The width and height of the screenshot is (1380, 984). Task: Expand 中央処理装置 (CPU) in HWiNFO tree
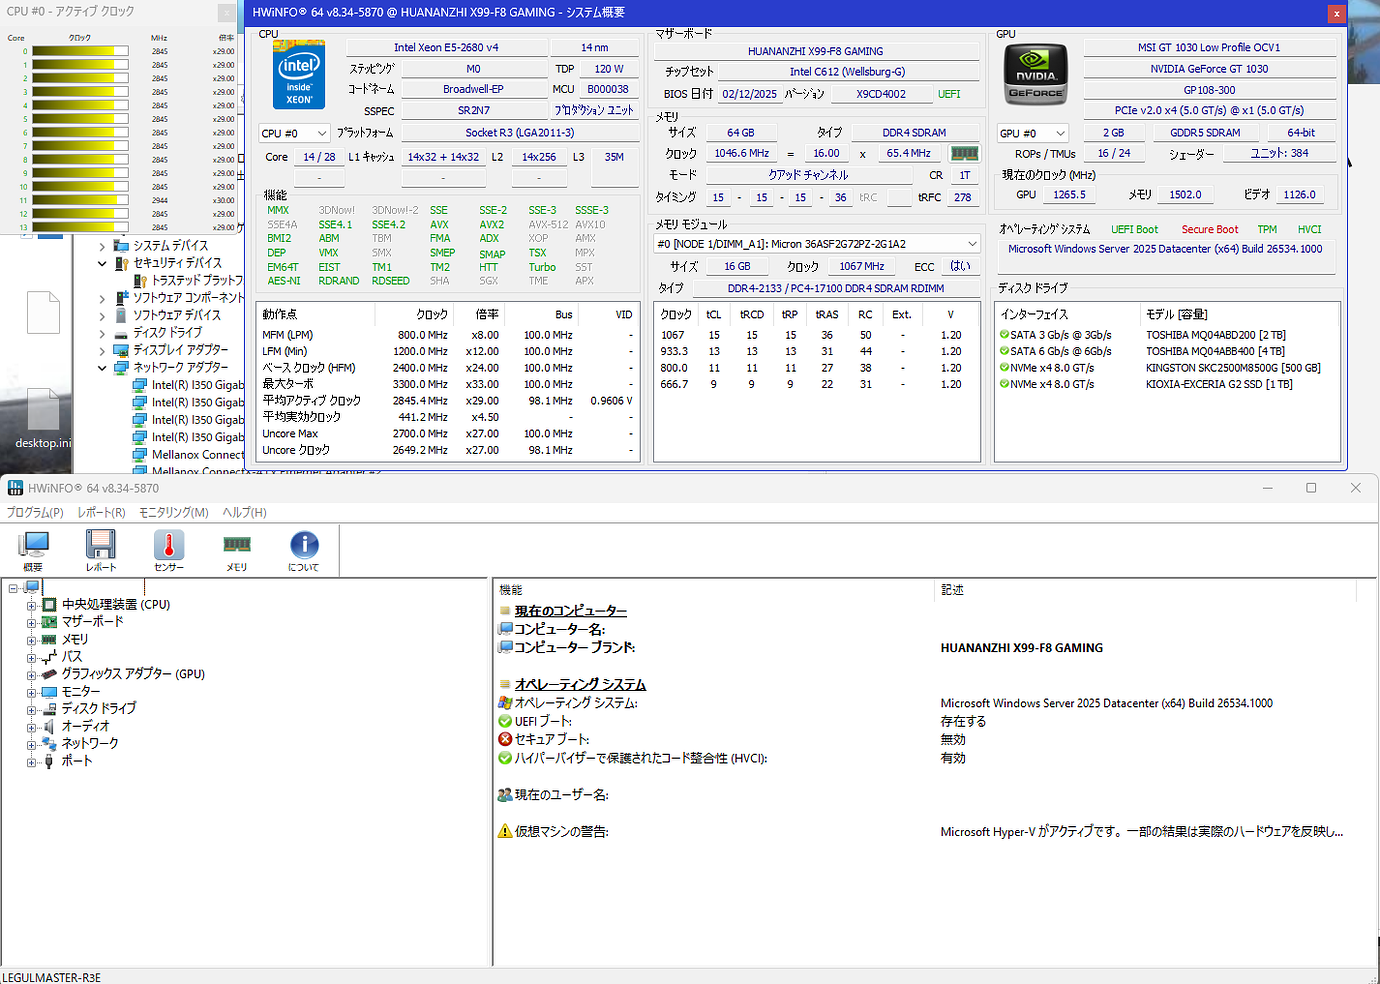tap(32, 604)
